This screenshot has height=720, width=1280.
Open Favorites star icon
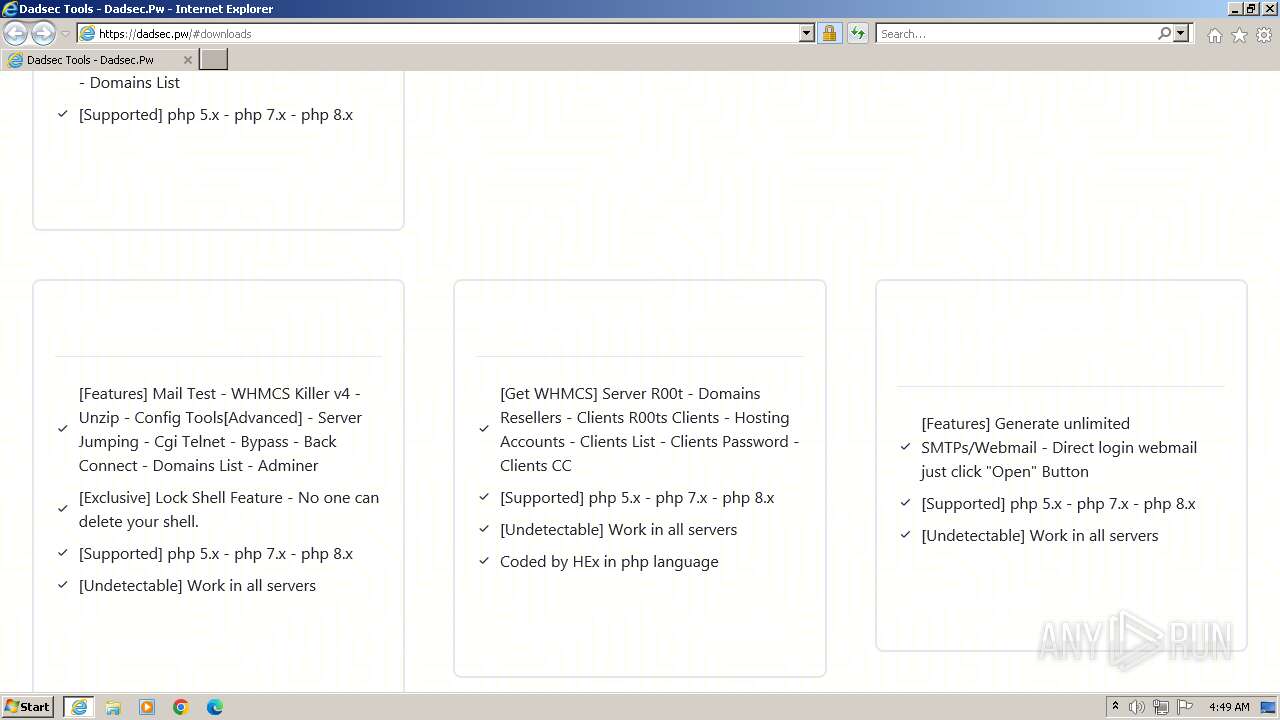click(1239, 35)
